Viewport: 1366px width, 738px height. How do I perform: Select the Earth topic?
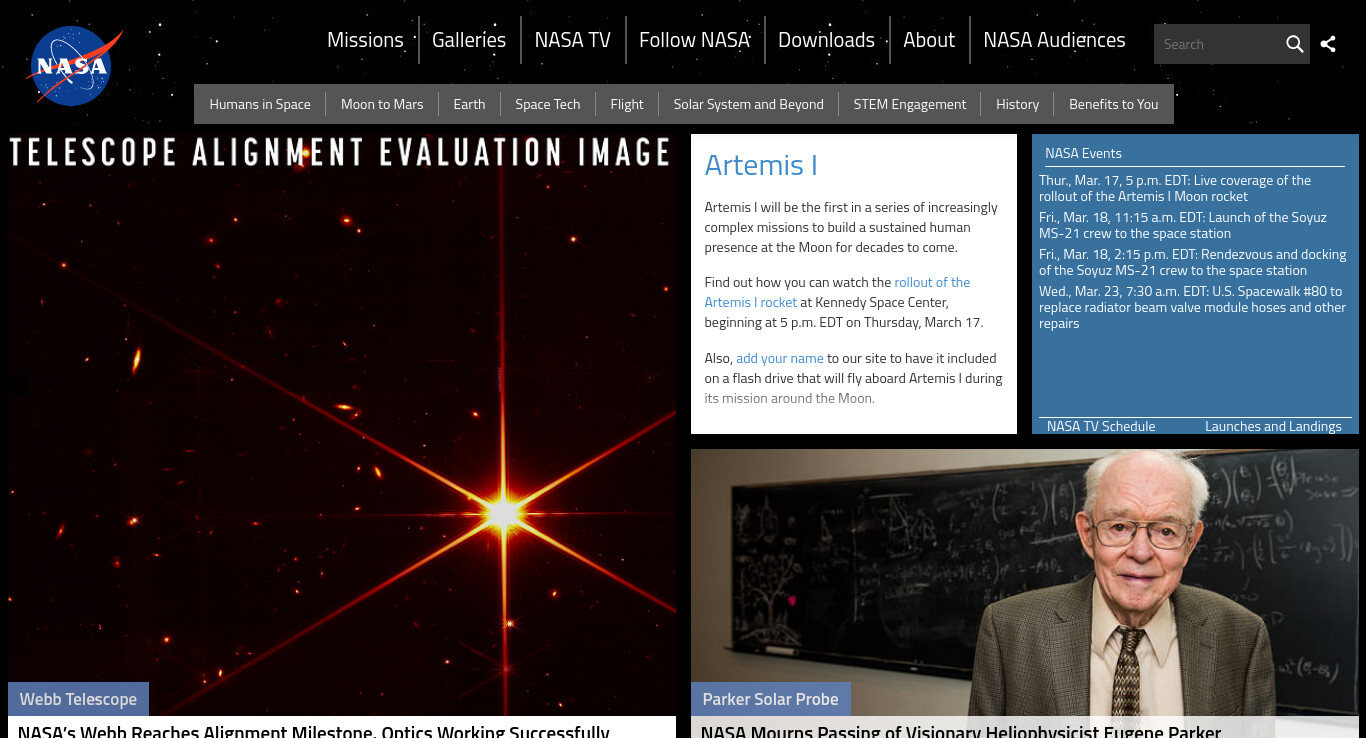[x=469, y=104]
